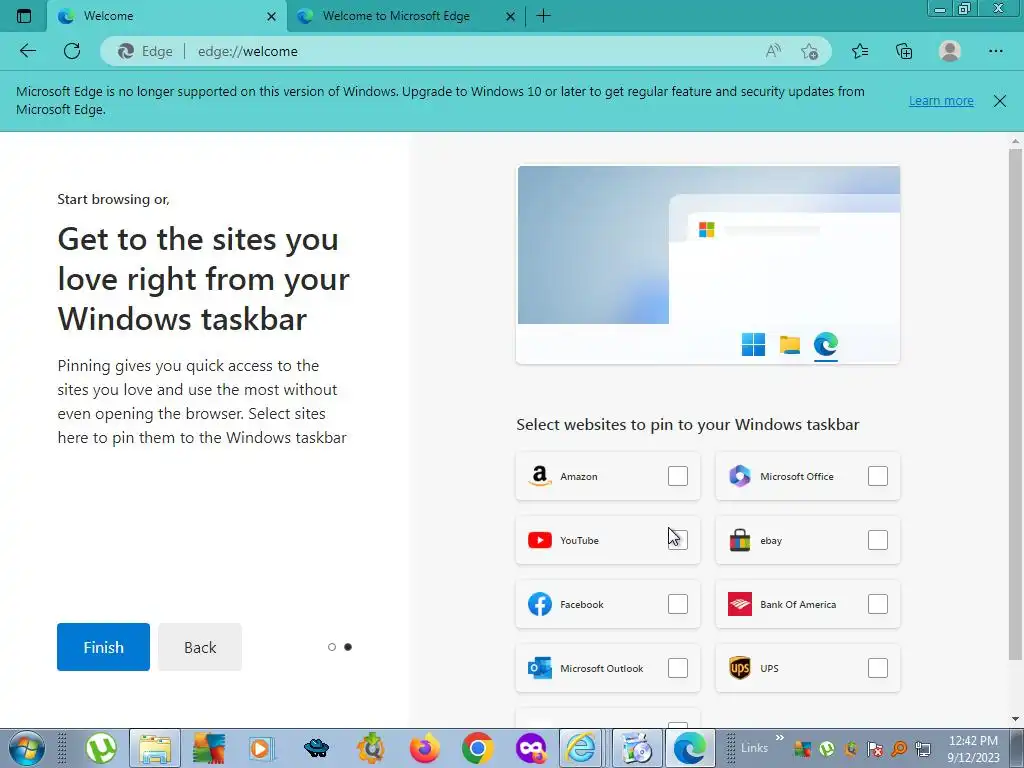Check the Bank Of America pin checkbox
1024x768 pixels.
[x=878, y=604]
